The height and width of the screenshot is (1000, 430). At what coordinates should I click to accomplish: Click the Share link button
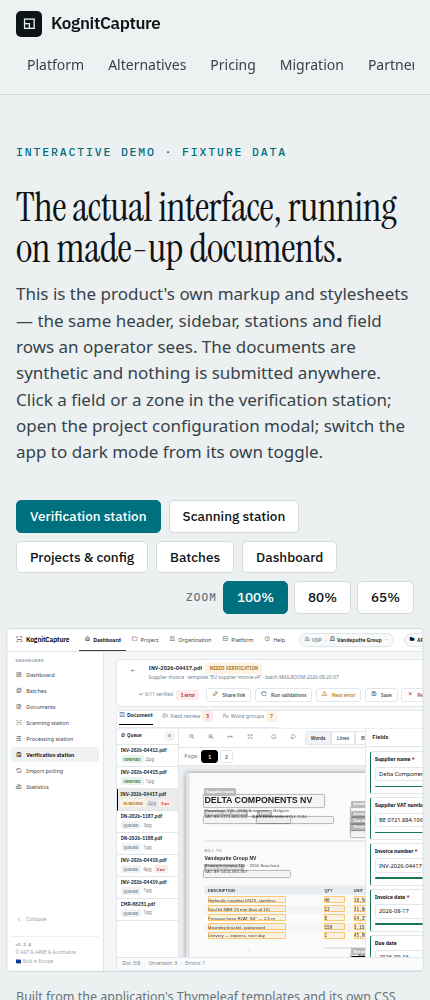pos(228,695)
